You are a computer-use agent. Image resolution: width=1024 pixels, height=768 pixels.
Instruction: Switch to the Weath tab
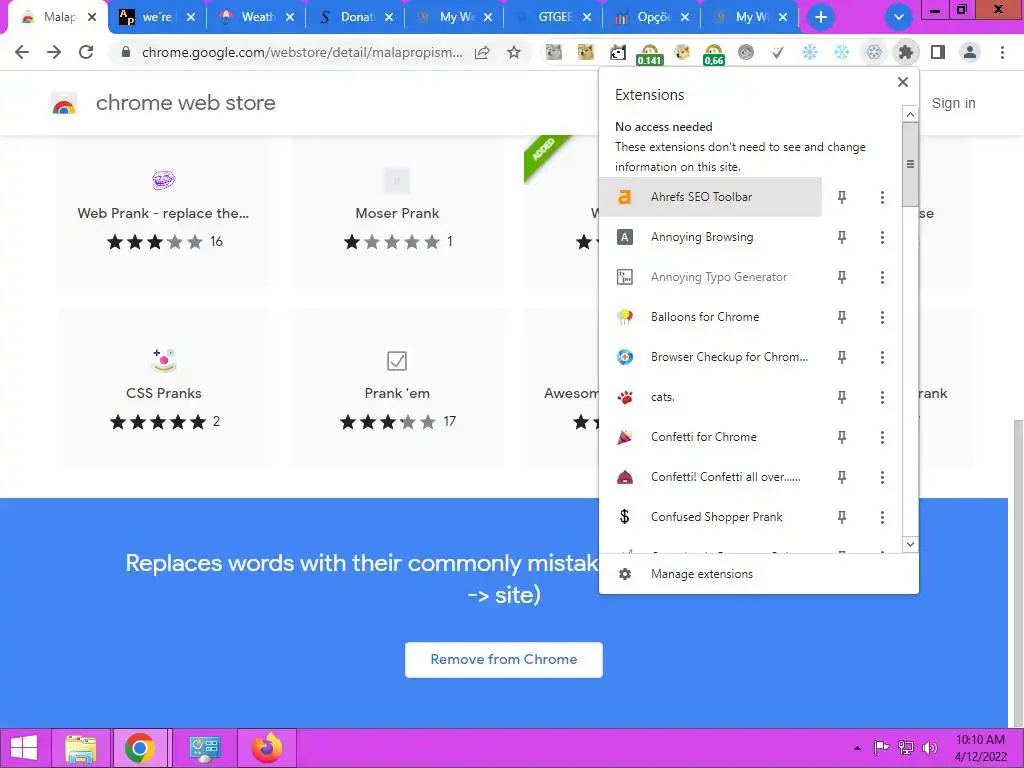click(x=258, y=17)
